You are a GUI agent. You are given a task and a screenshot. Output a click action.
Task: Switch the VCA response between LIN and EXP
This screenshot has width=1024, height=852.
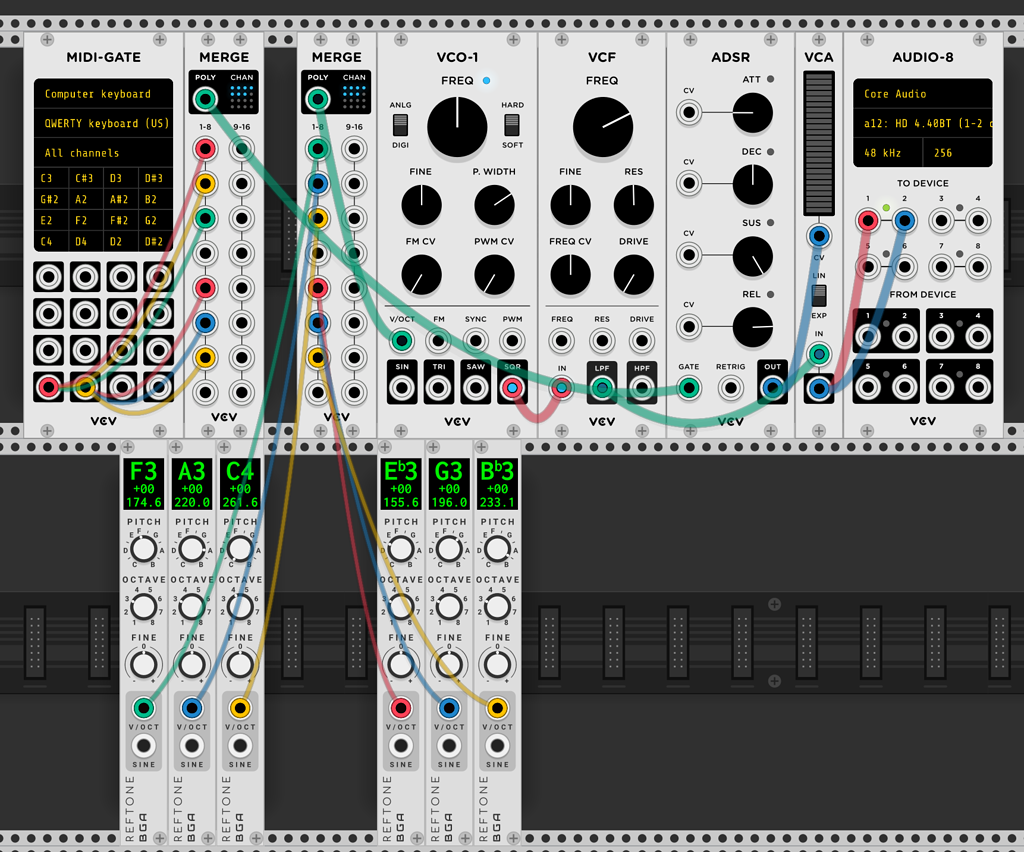tap(819, 293)
